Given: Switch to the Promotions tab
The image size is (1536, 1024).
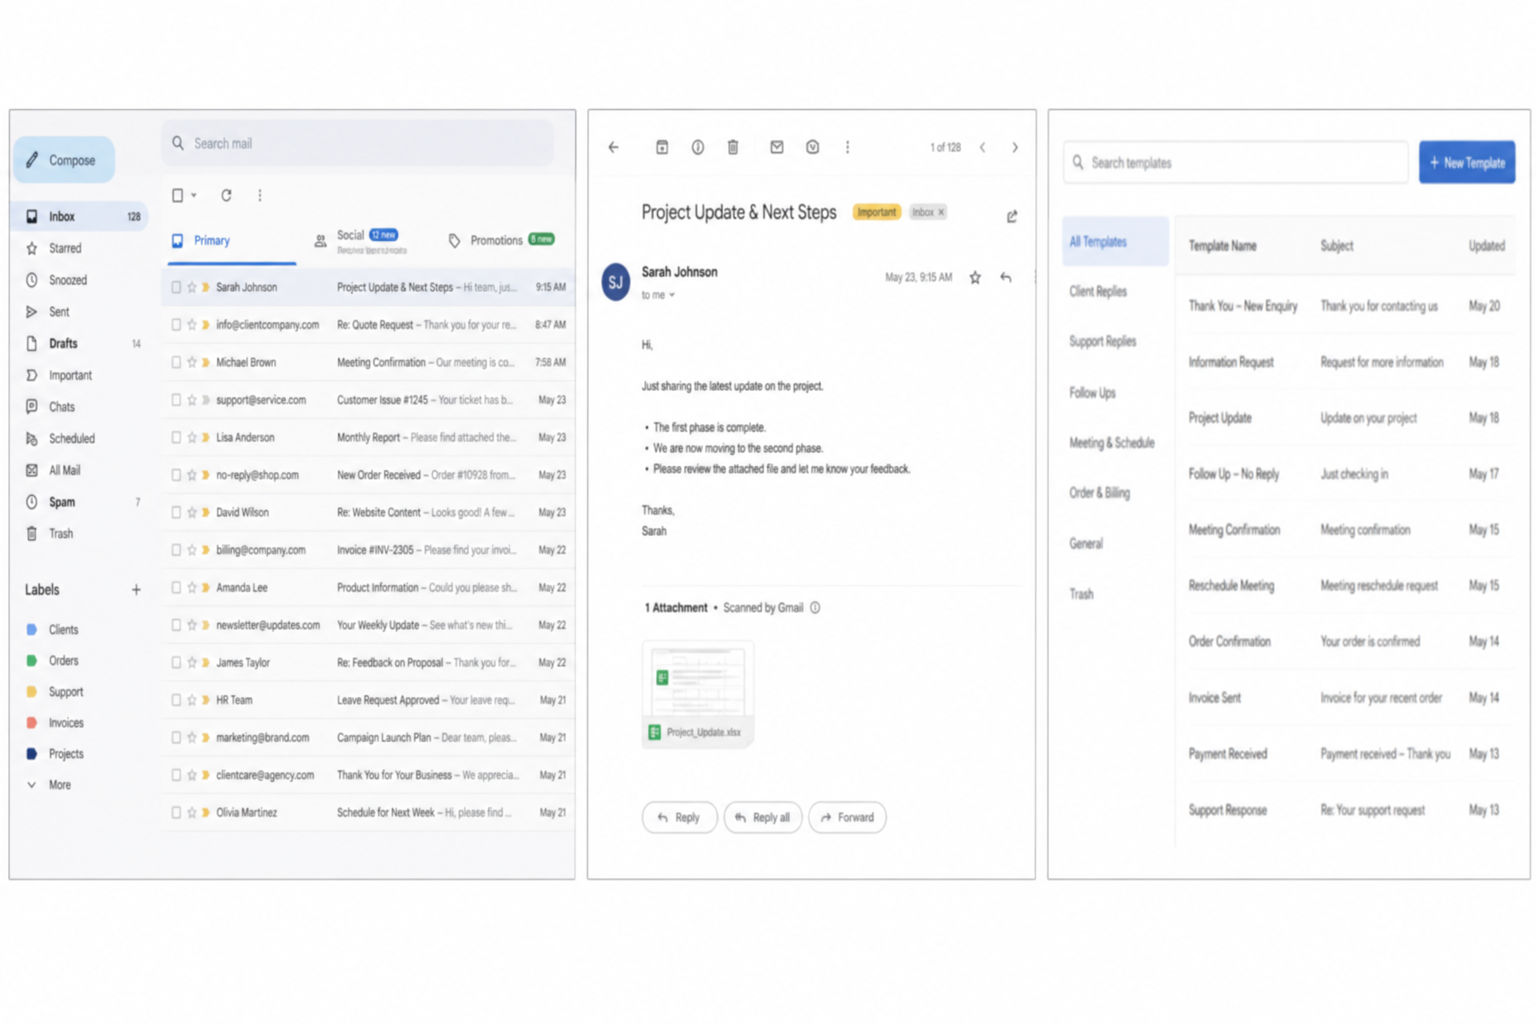Looking at the screenshot, I should point(501,240).
